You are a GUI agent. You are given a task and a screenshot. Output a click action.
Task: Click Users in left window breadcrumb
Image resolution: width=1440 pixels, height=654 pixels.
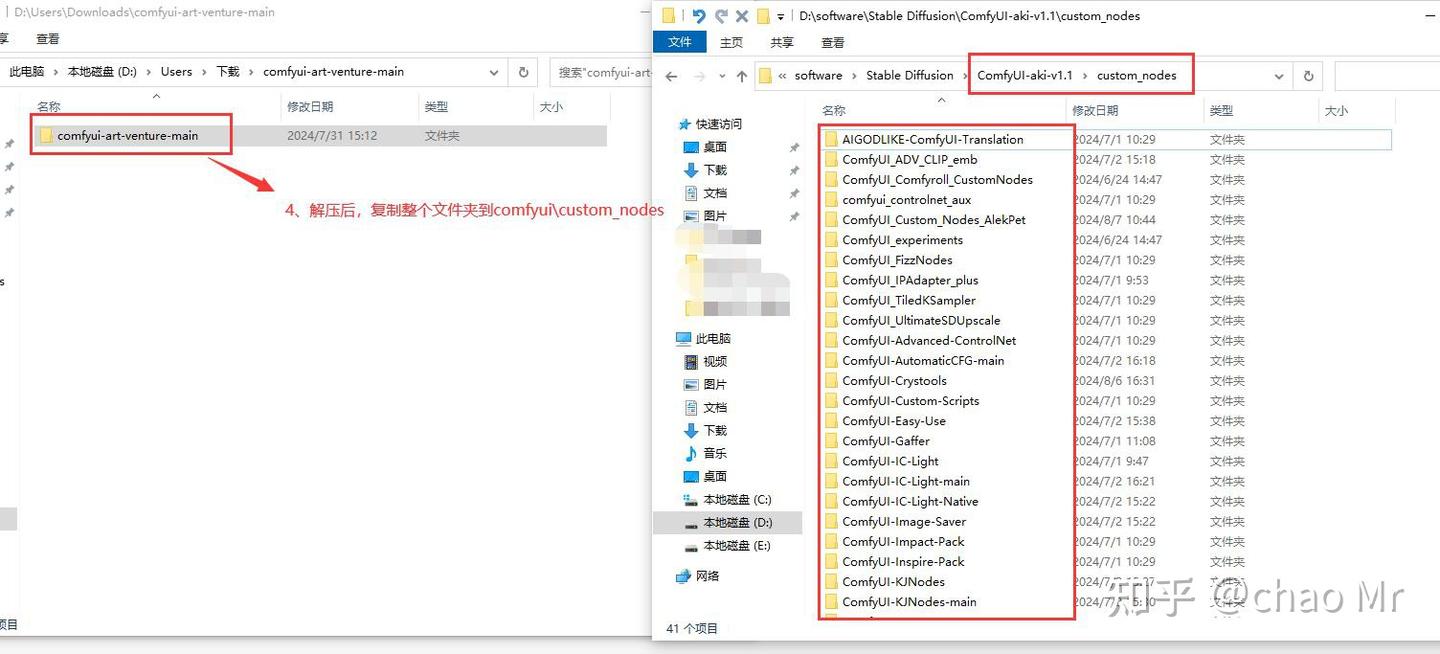point(176,72)
